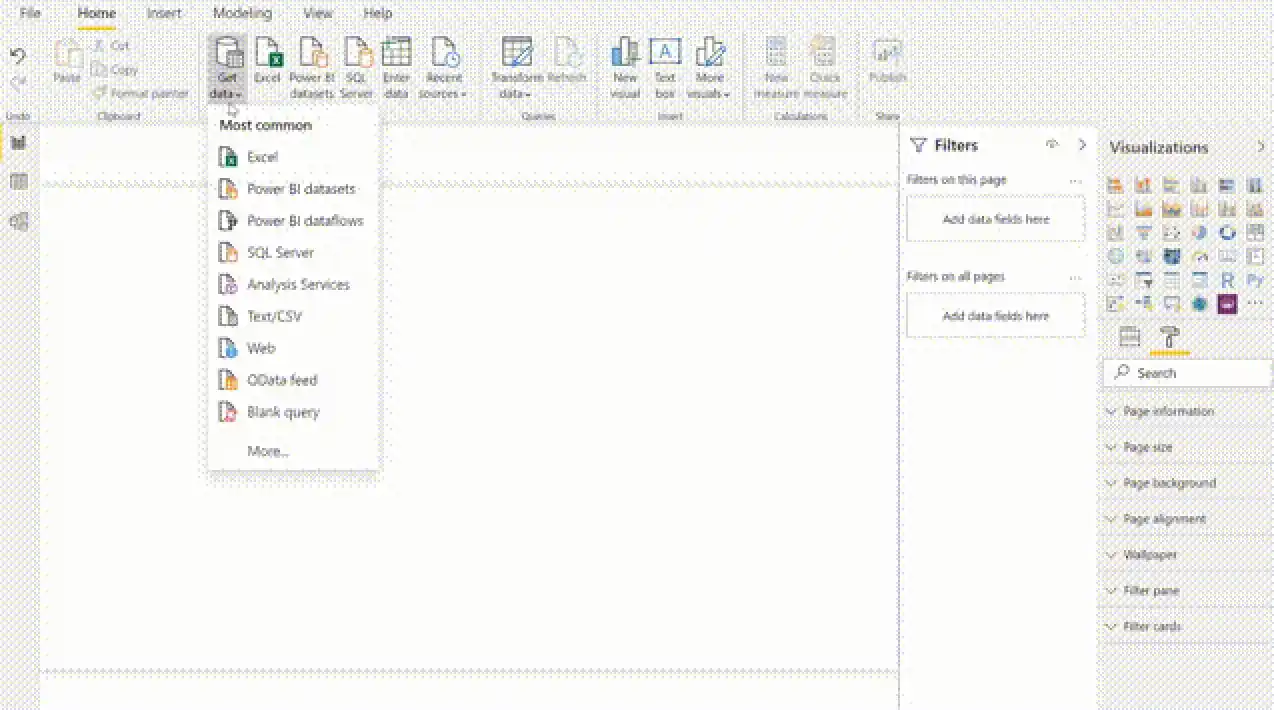Click Power BI datasets in the ribbon

click(312, 68)
